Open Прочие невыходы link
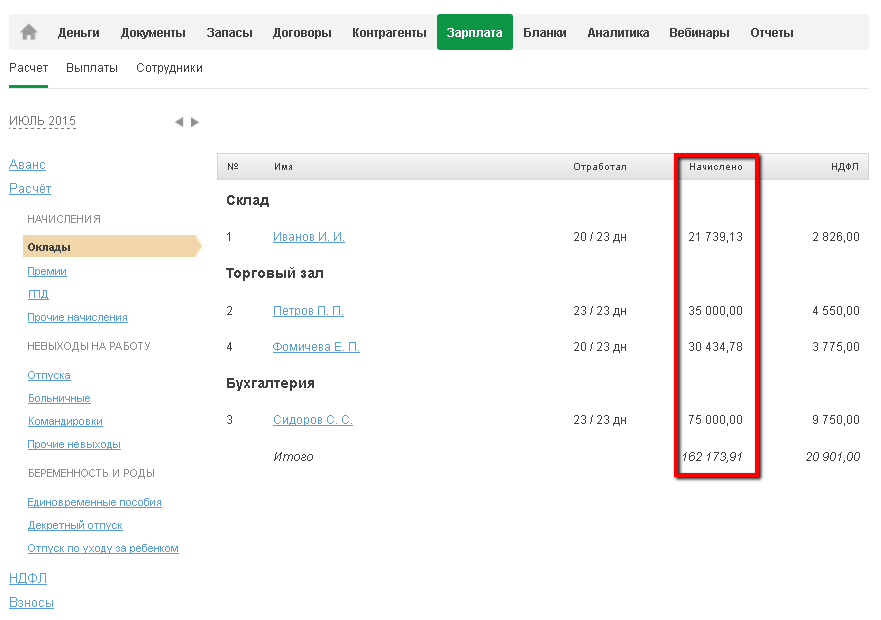The image size is (881, 620). 74,445
